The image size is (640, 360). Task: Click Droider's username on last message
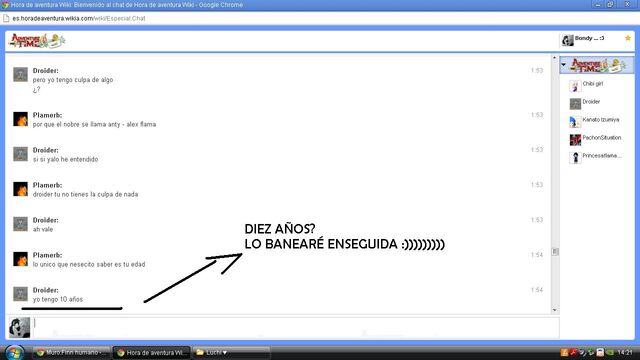point(45,290)
